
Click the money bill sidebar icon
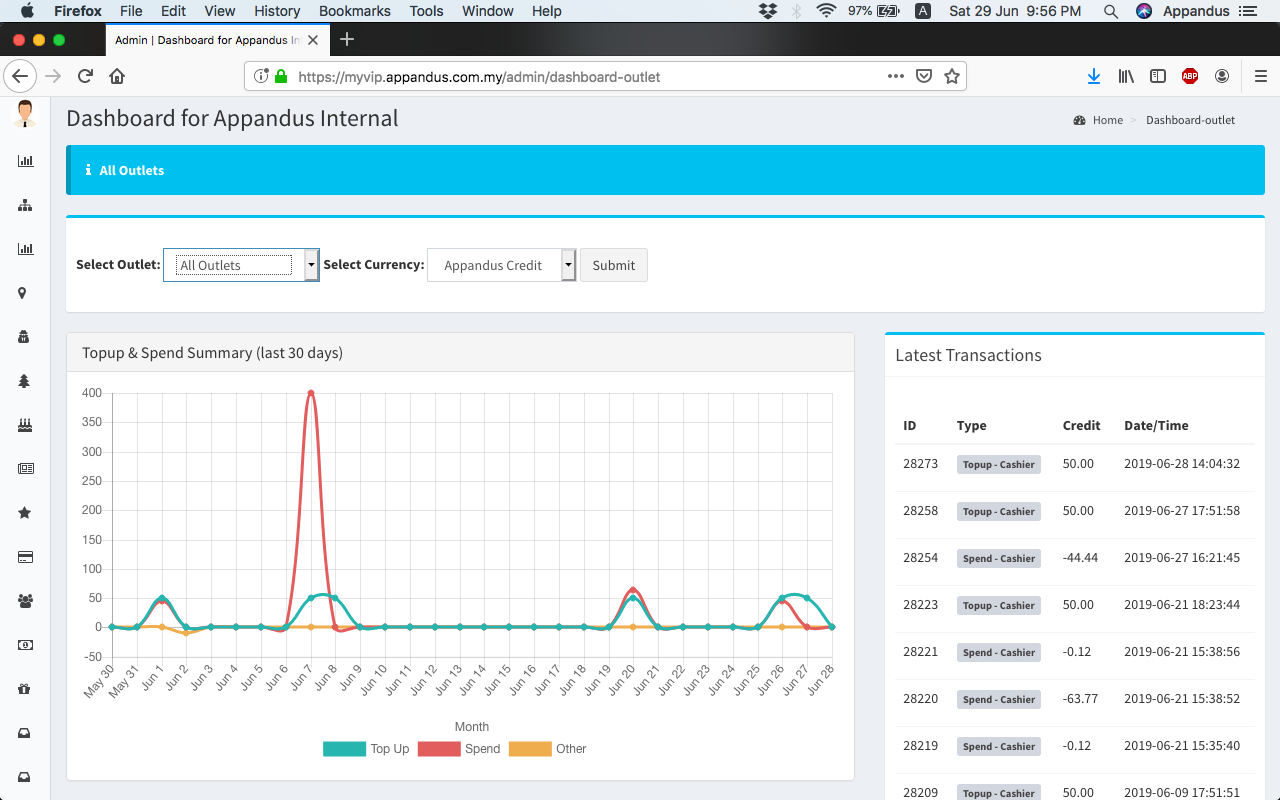click(x=25, y=645)
